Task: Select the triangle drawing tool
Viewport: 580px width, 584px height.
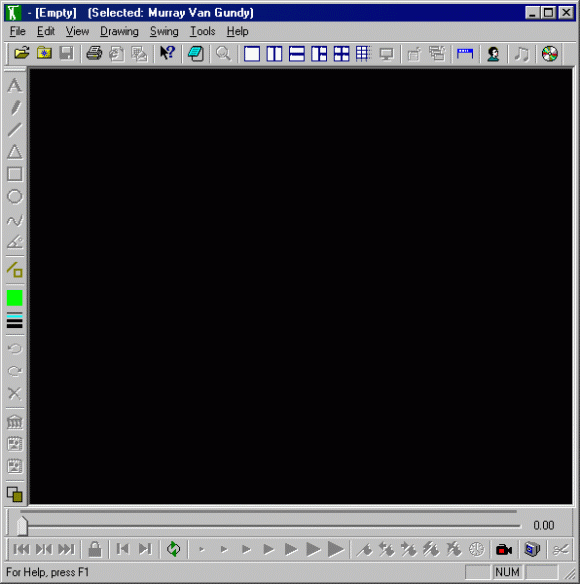Action: (x=15, y=152)
